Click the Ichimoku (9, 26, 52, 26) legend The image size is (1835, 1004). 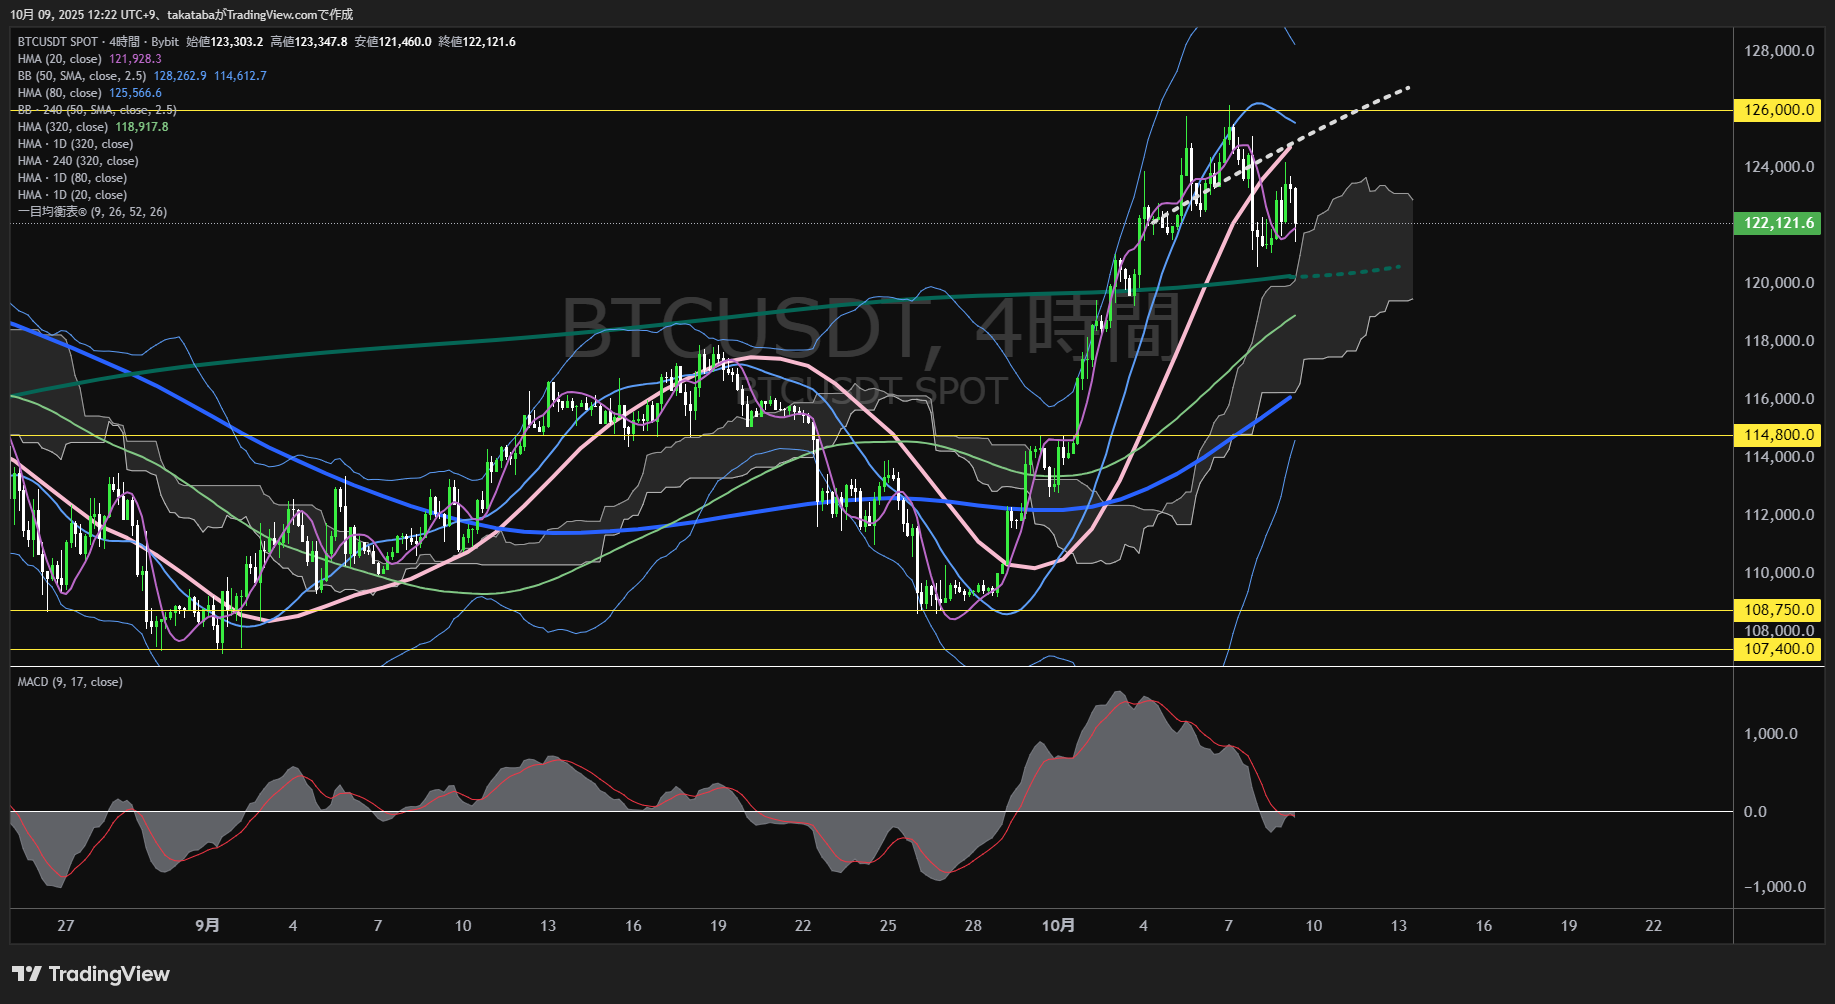(92, 212)
